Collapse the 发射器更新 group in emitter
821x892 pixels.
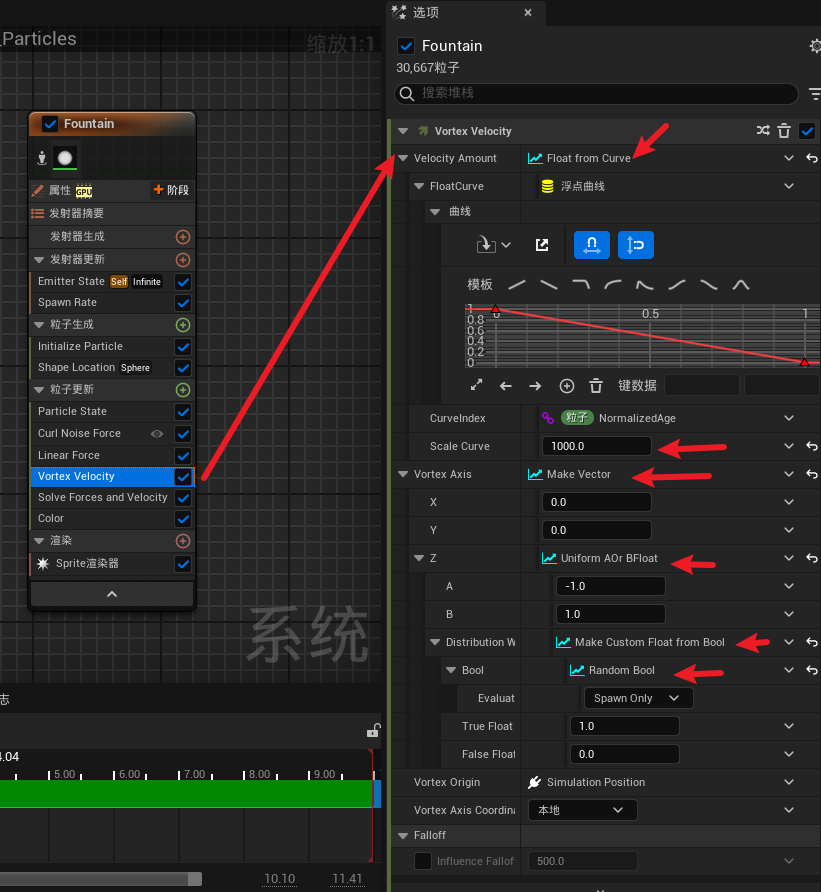[39, 260]
